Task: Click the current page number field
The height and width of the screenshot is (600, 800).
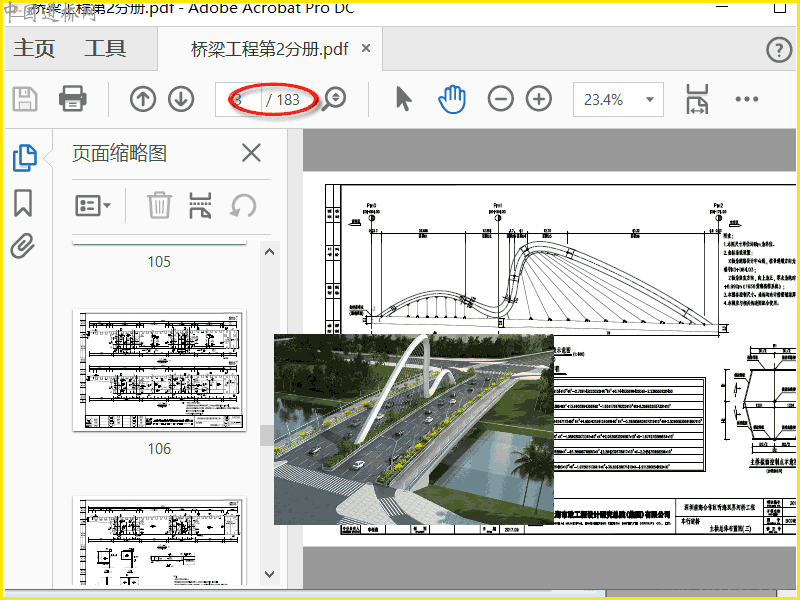Action: (x=238, y=99)
